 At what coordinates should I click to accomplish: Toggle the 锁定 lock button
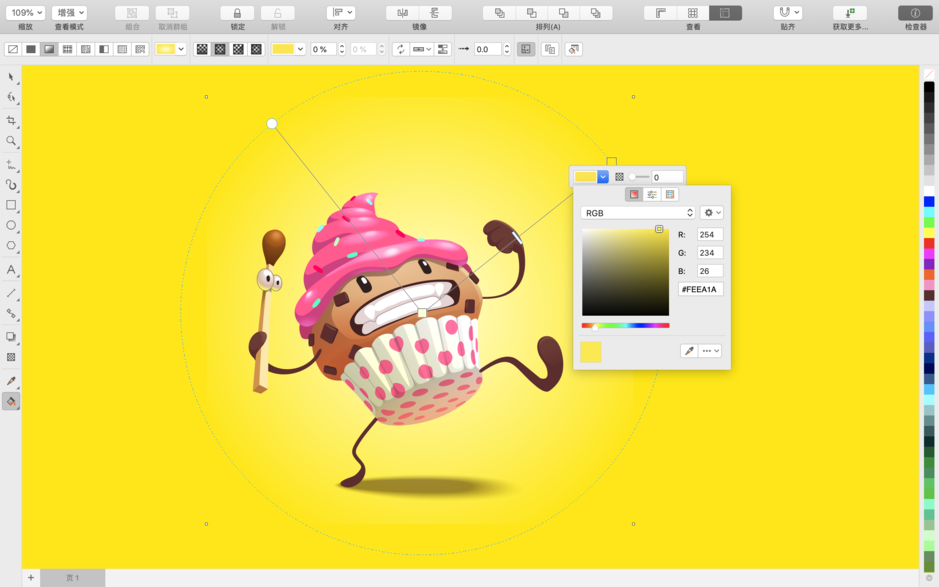pyautogui.click(x=236, y=11)
